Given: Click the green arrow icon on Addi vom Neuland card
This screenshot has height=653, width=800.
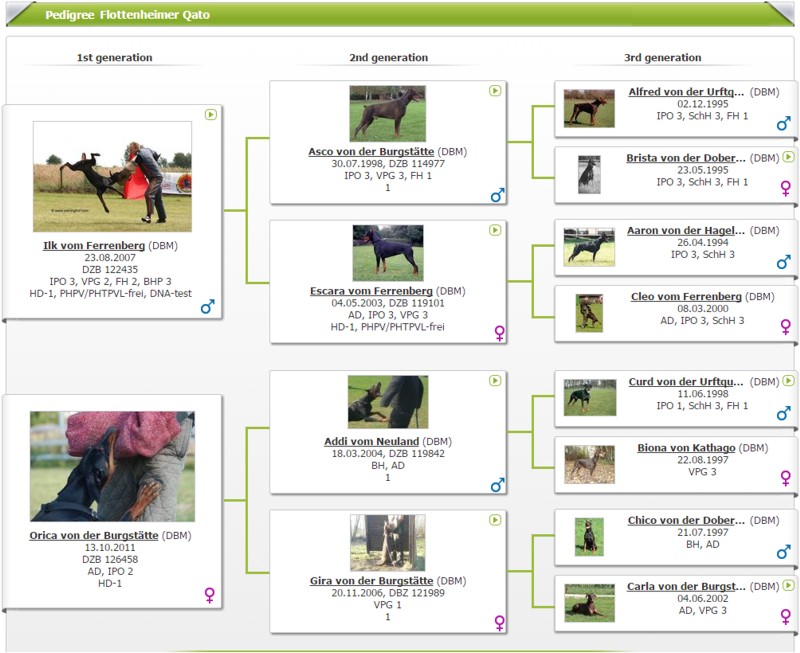Looking at the screenshot, I should point(495,381).
